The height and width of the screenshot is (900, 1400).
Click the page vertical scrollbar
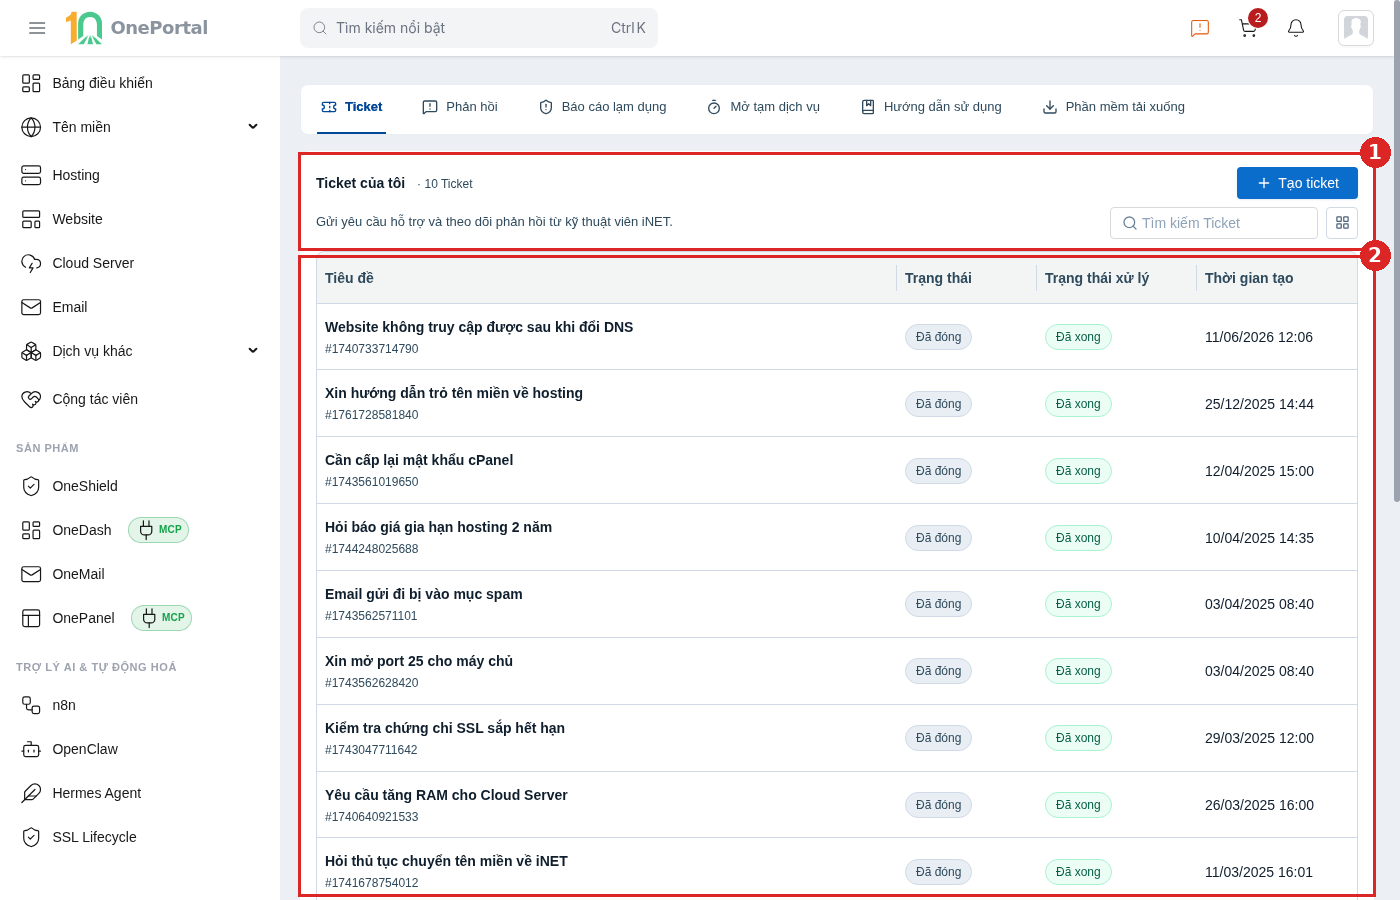point(1396,250)
